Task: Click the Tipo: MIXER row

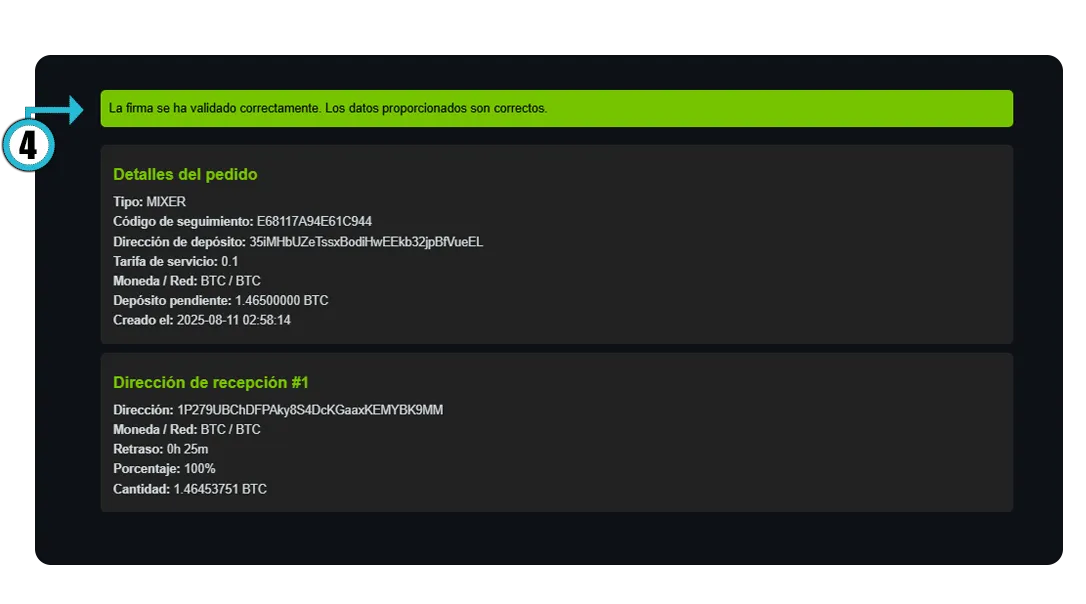Action: (x=149, y=202)
